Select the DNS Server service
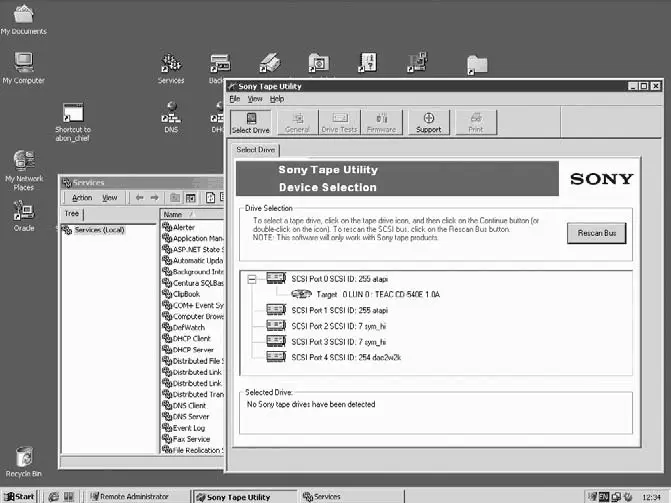The width and height of the screenshot is (671, 503). [x=186, y=417]
